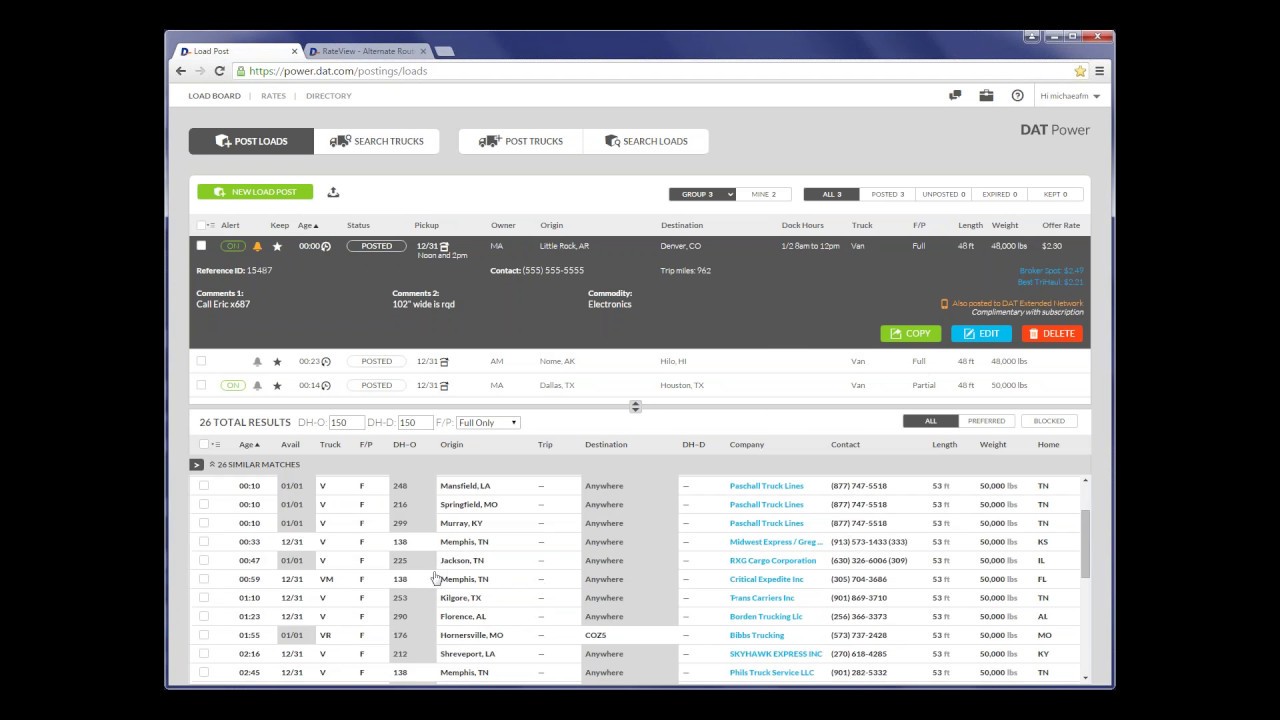This screenshot has width=1280, height=720.
Task: Reload the page with the refresh icon
Action: (219, 71)
